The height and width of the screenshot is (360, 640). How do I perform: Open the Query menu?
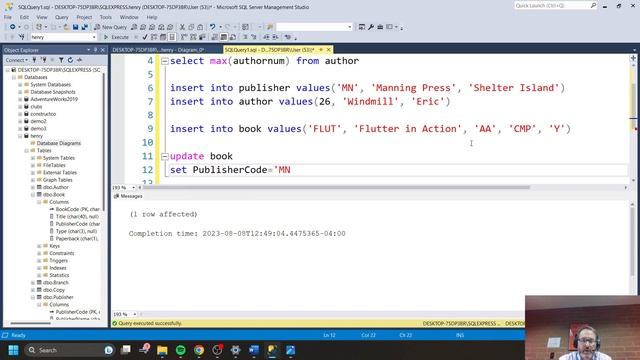62,17
